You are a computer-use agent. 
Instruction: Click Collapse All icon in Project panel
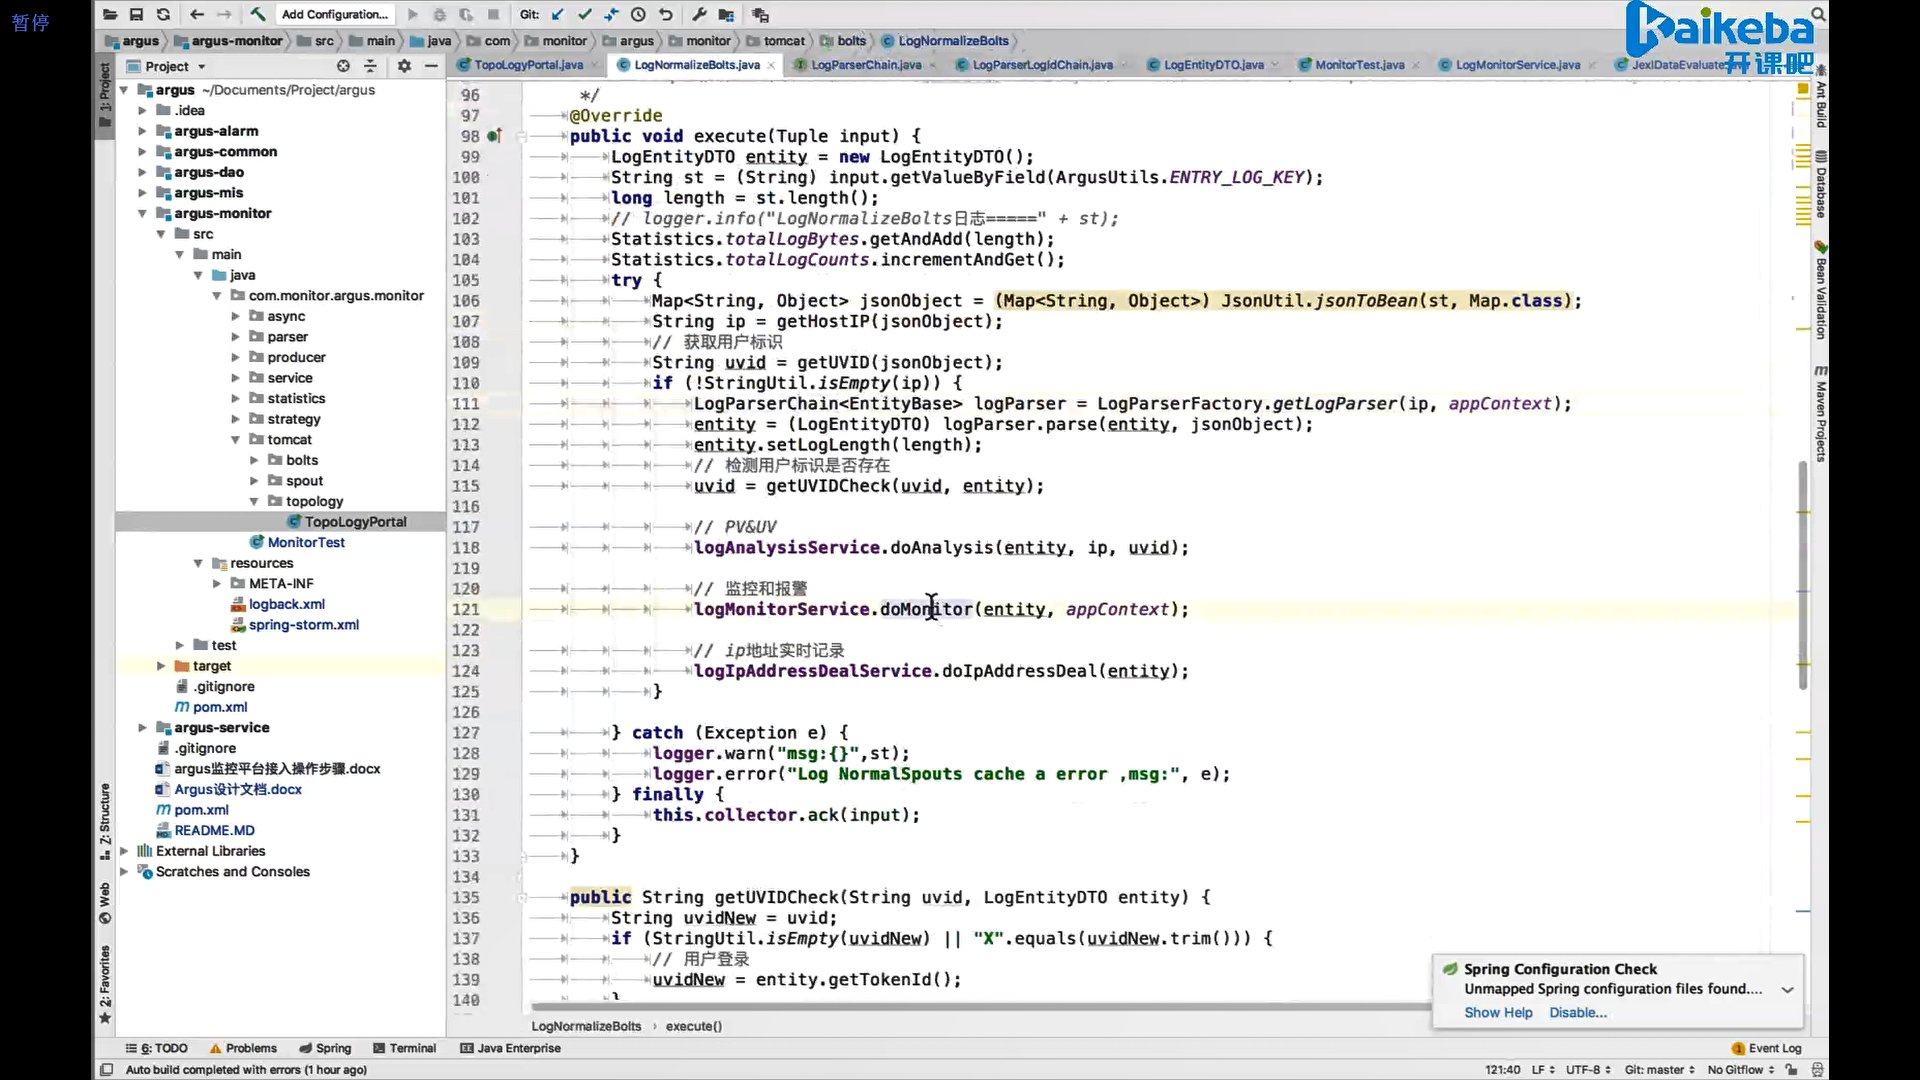click(x=370, y=66)
